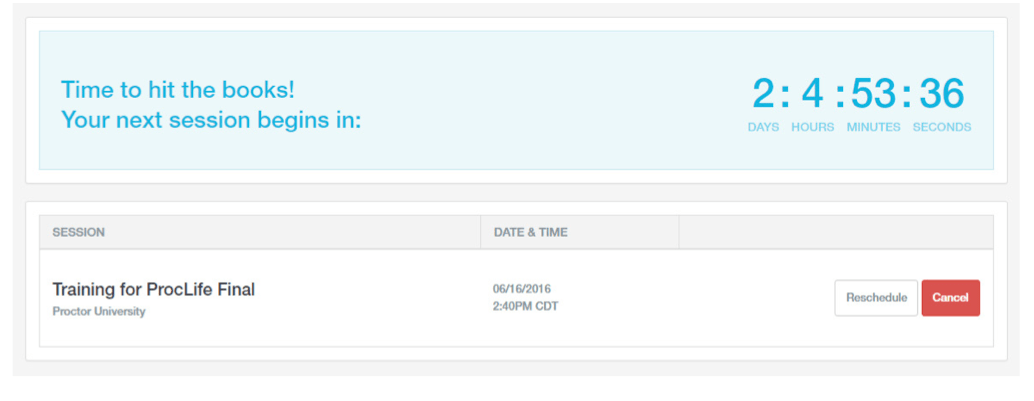Cancel the Training for ProcLife Final session
The height and width of the screenshot is (401, 1034).
click(950, 298)
